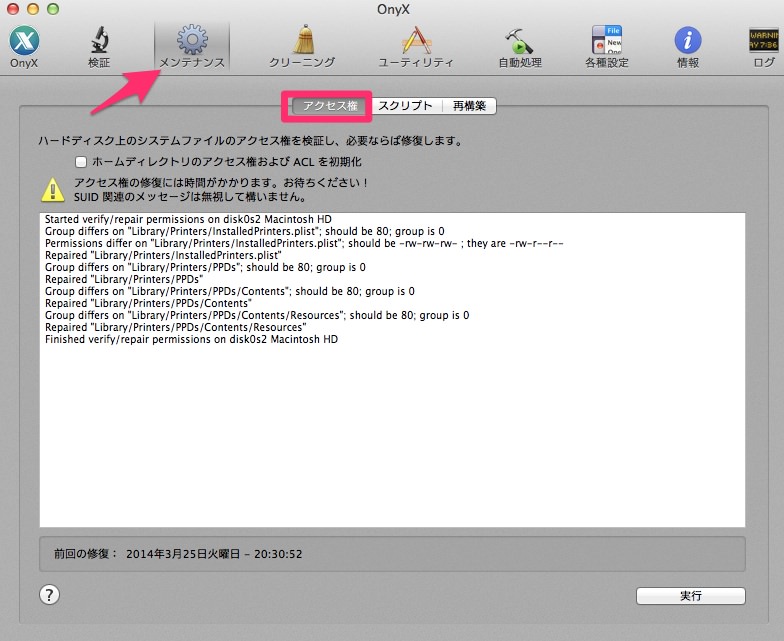Click 'Repaired "Library/Printers/PPDs"' log line
Viewport: 784px width, 641px height.
124,279
